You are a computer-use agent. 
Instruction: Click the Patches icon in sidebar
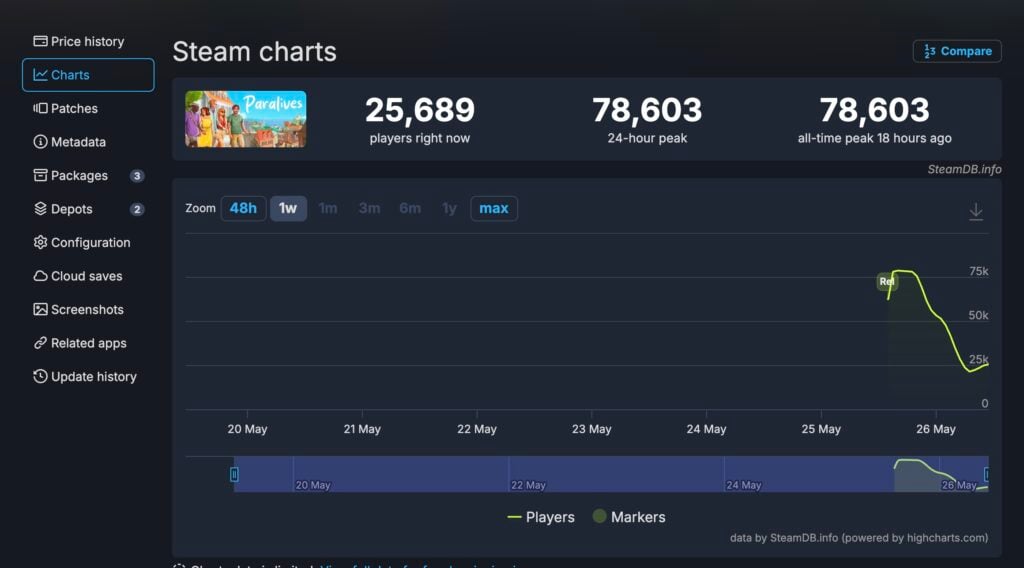tap(40, 108)
